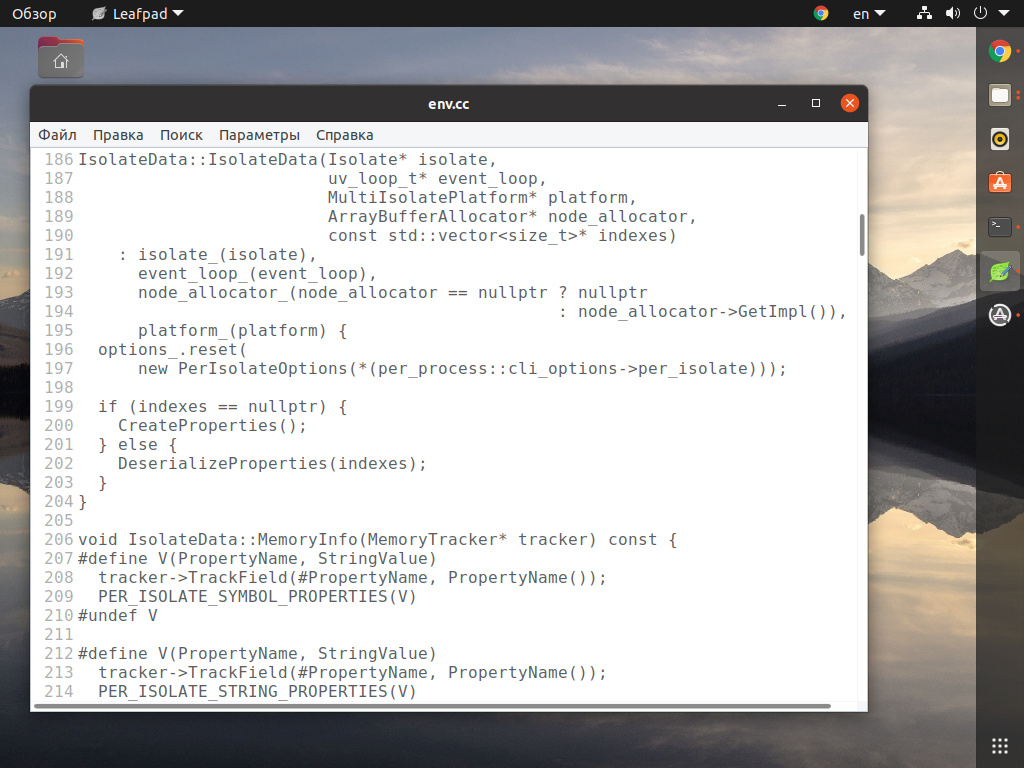The height and width of the screenshot is (768, 1024).
Task: Open Chrome from the Ubuntu dock
Action: [999, 51]
